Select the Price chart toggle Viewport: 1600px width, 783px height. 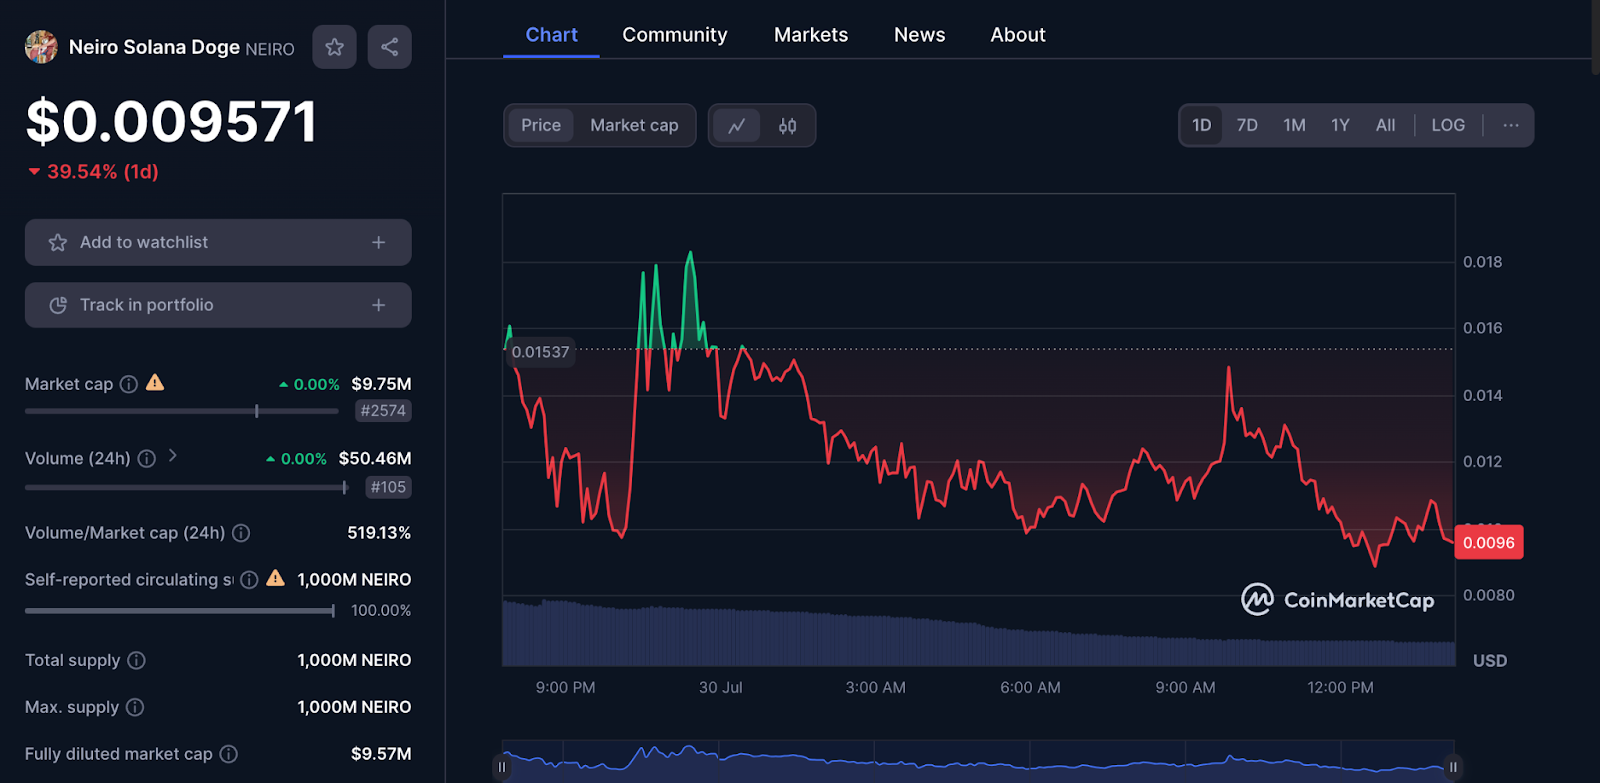(541, 125)
